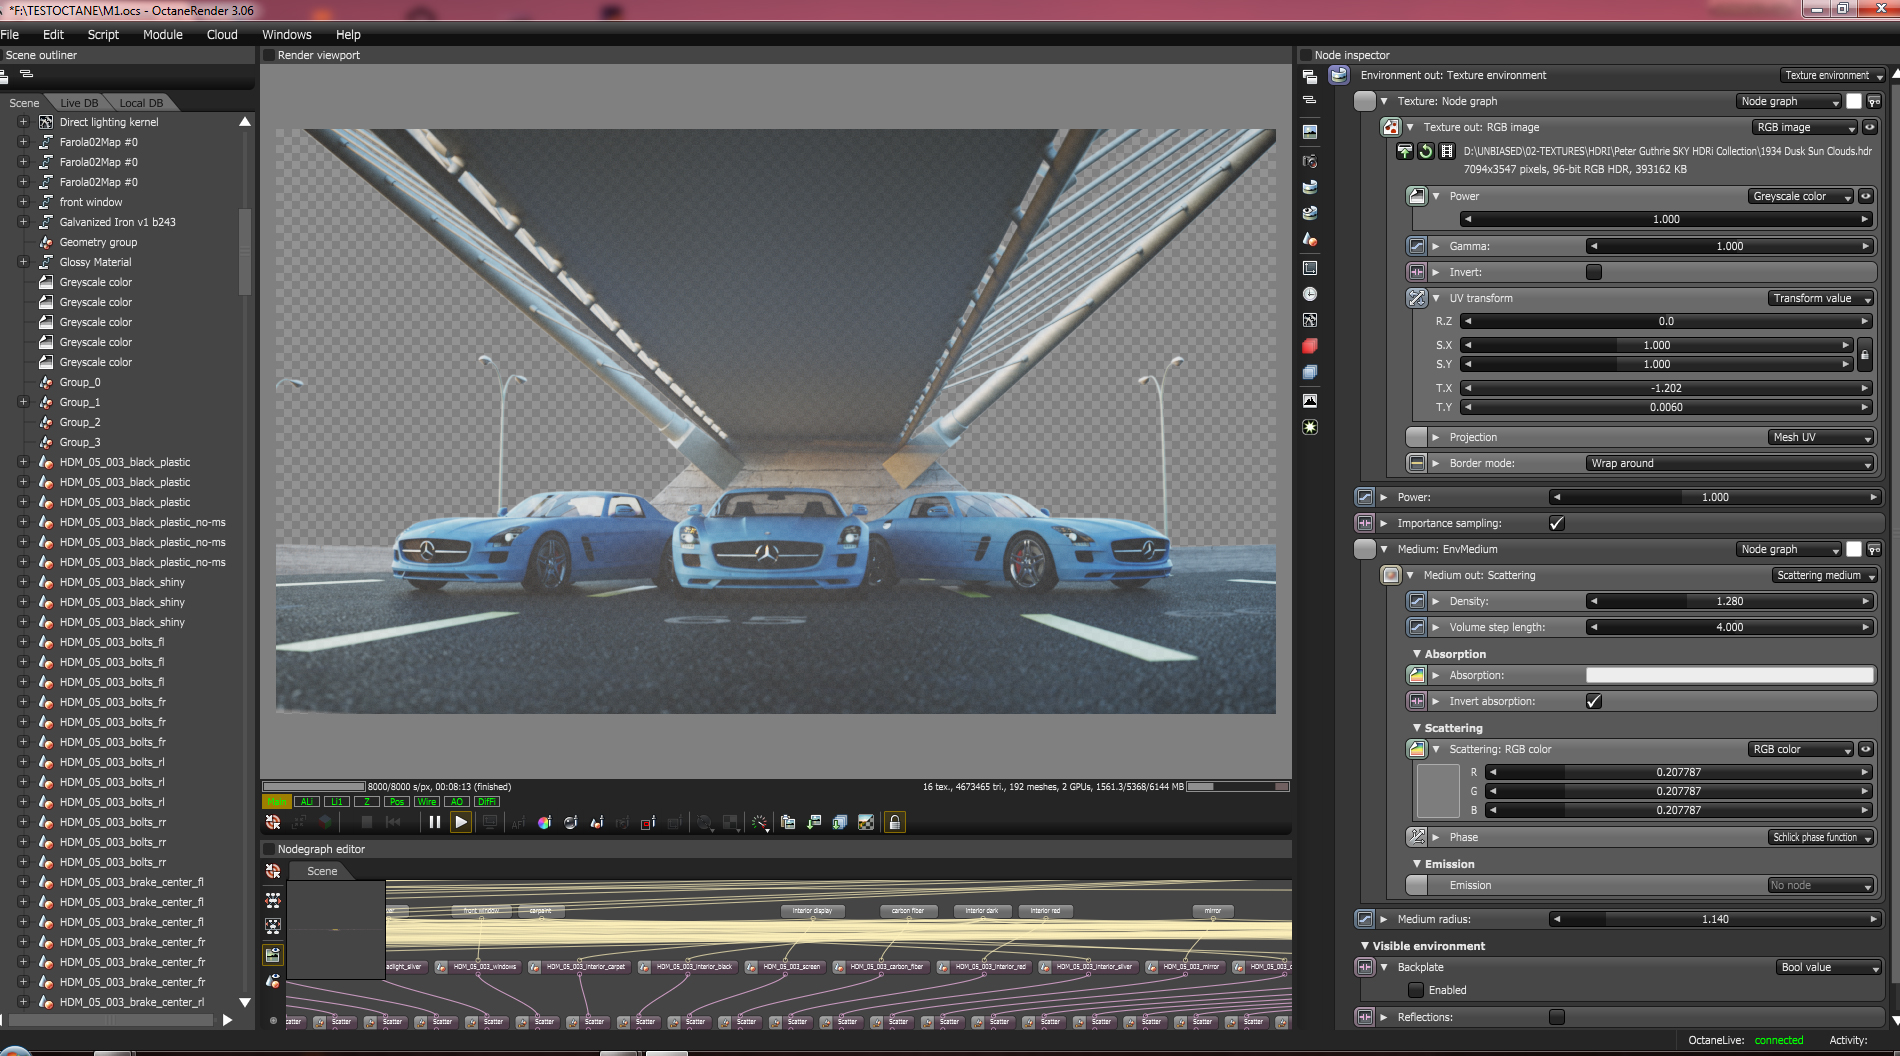Toggle the eye icon beside Greyscale color dropdown
1900x1056 pixels.
(1866, 196)
